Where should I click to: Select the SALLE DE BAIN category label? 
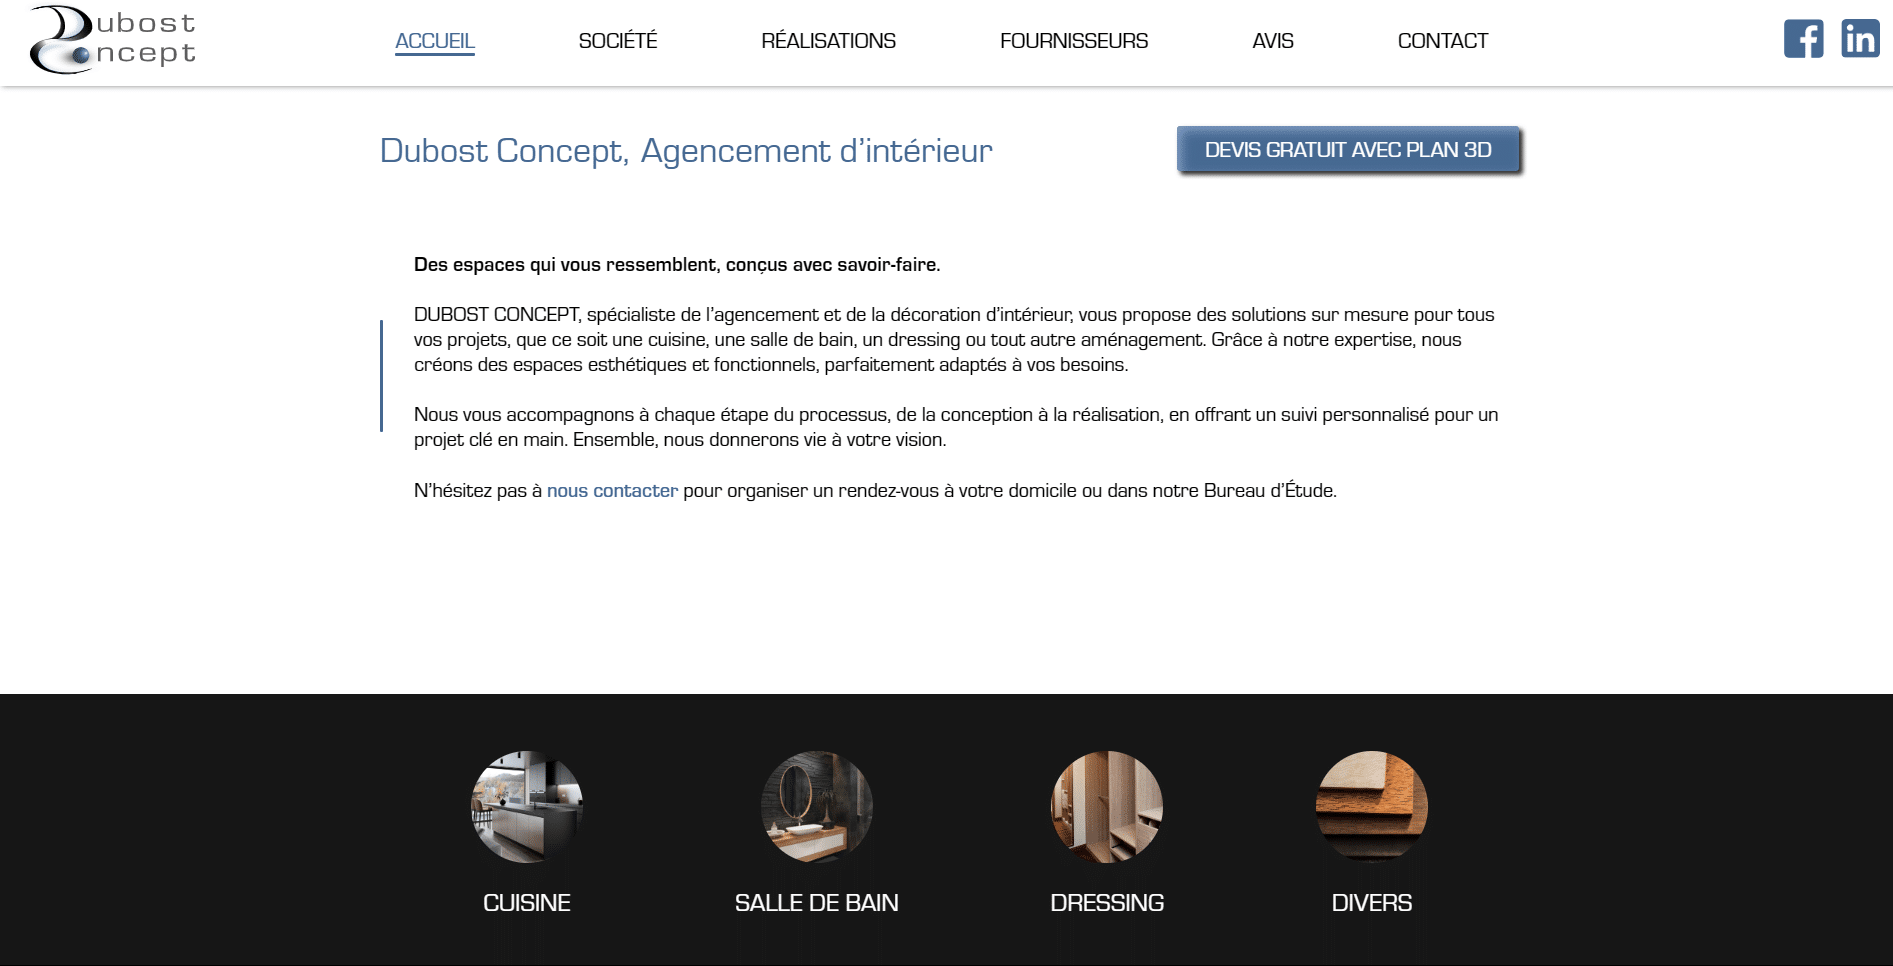[x=817, y=903]
